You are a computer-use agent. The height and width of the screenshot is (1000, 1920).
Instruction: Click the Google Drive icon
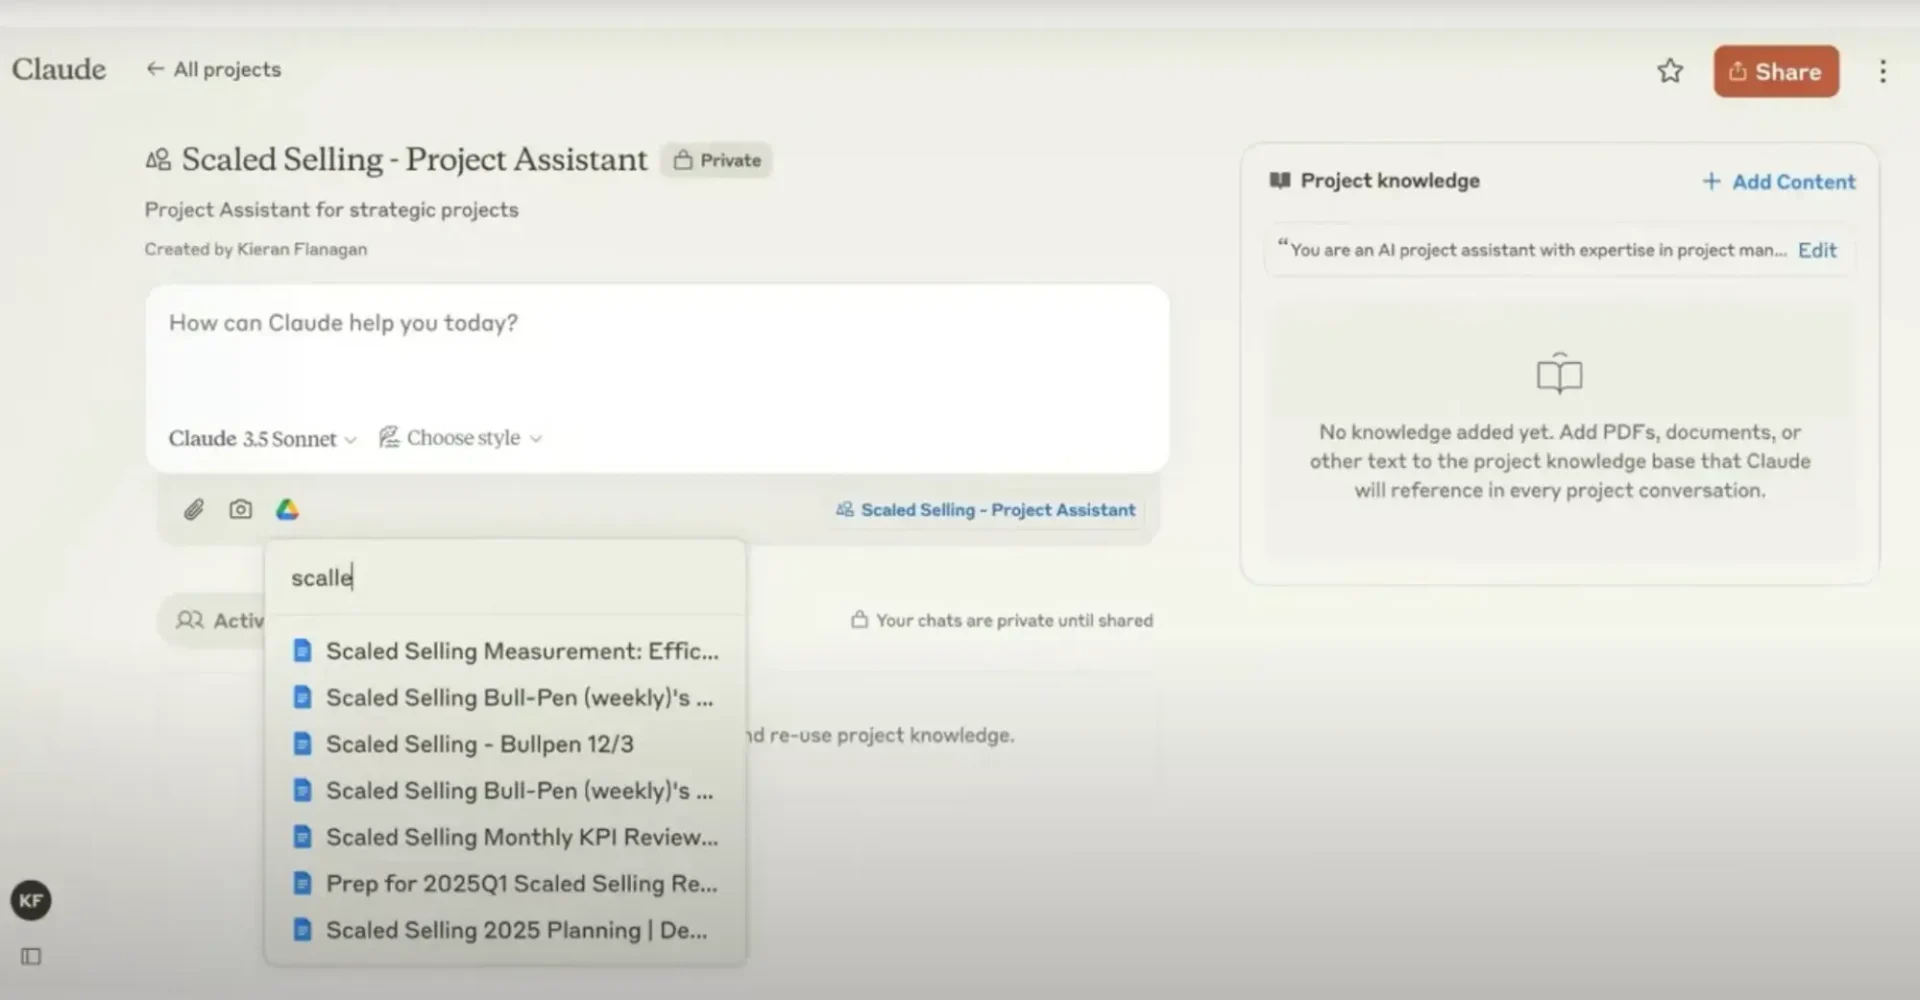tap(288, 510)
